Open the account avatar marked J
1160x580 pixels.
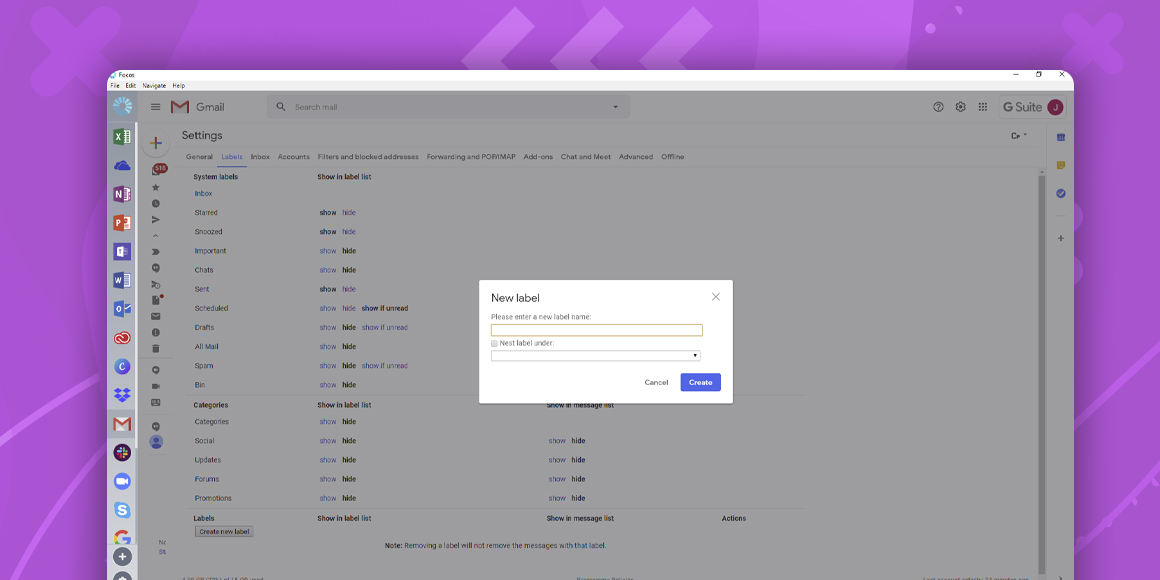pyautogui.click(x=1056, y=107)
